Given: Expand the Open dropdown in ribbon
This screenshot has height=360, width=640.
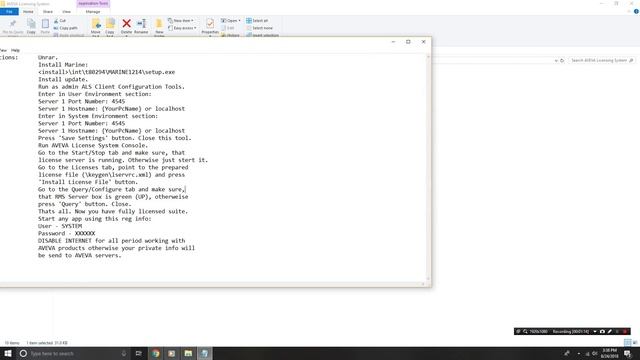Looking at the screenshot, I should (231, 20).
